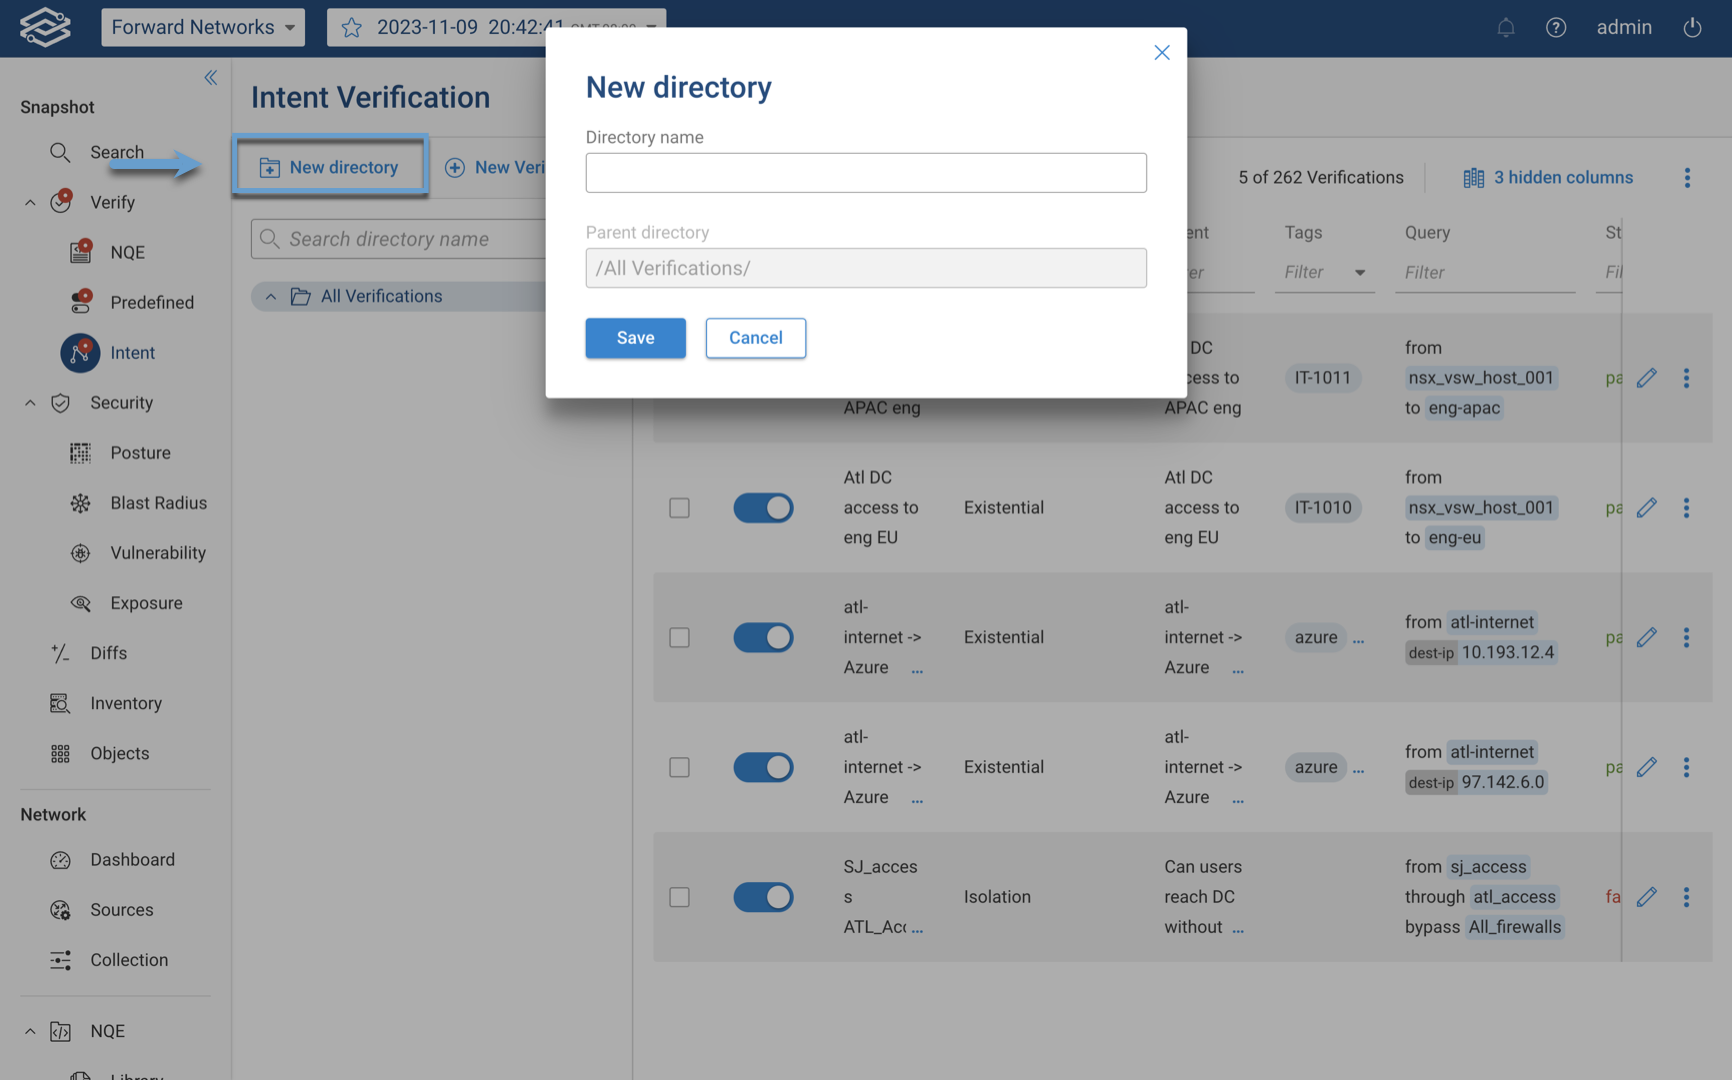
Task: Open the Tags filter dropdown
Action: point(1360,272)
